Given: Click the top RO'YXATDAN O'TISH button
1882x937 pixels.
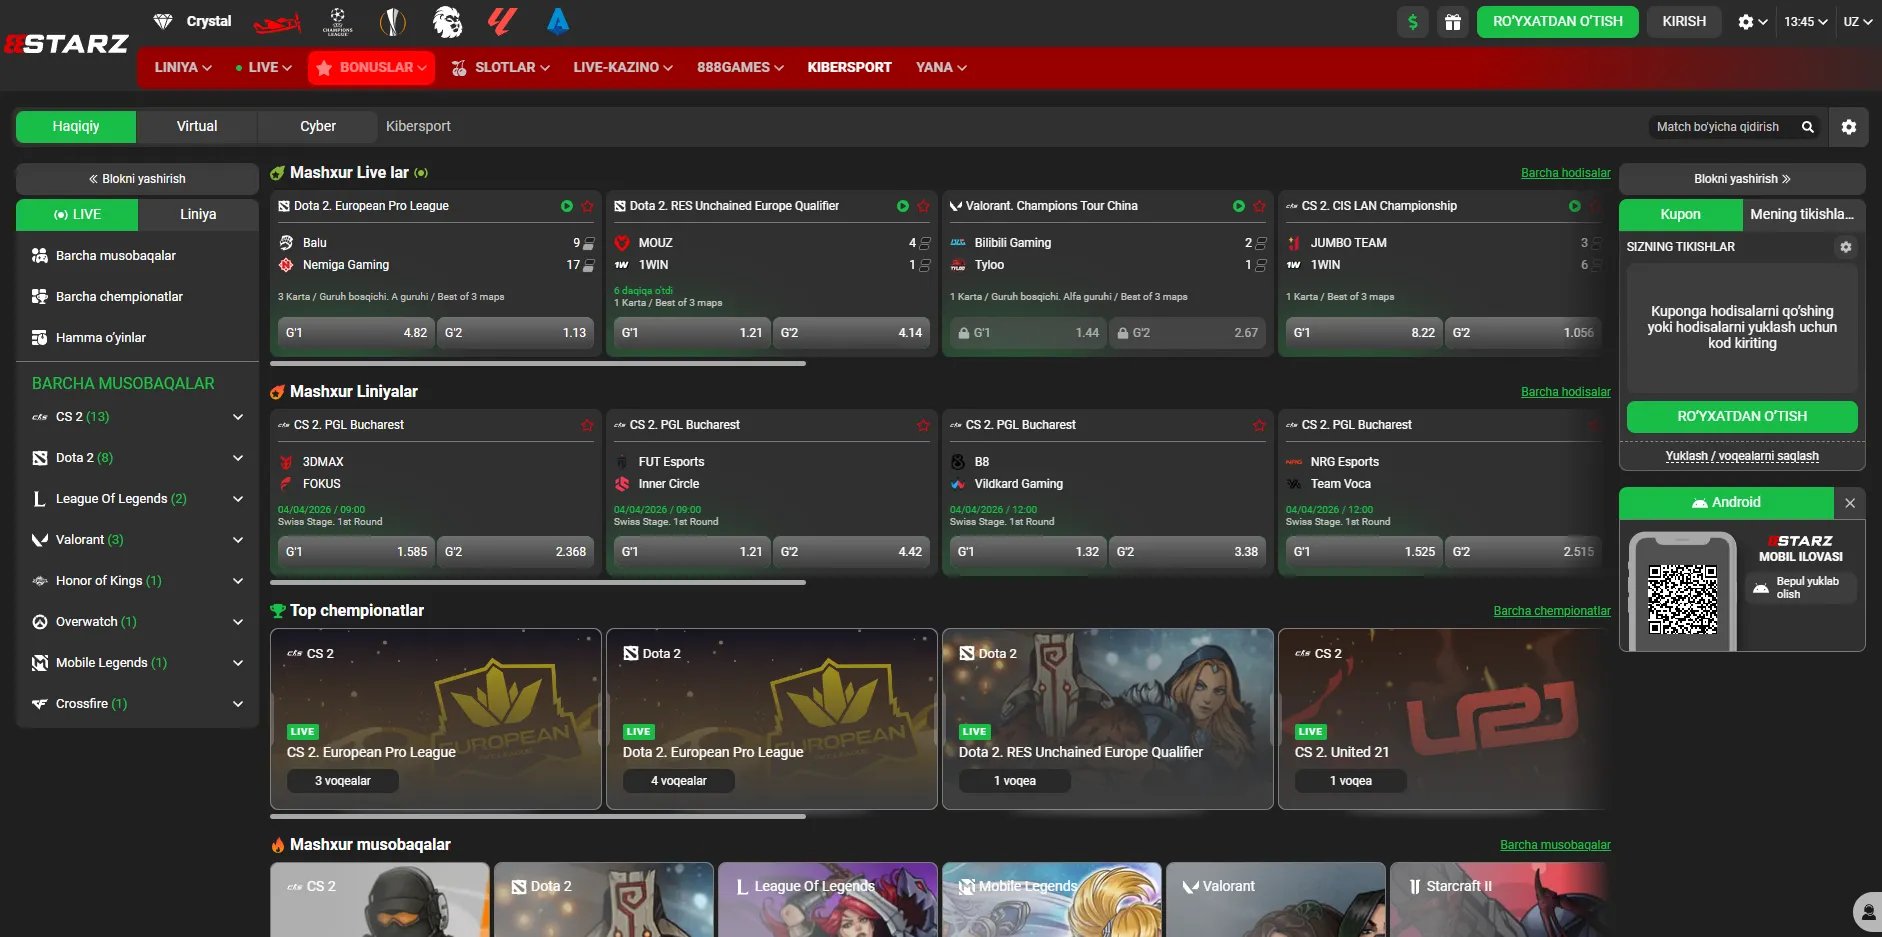Looking at the screenshot, I should click(x=1558, y=22).
